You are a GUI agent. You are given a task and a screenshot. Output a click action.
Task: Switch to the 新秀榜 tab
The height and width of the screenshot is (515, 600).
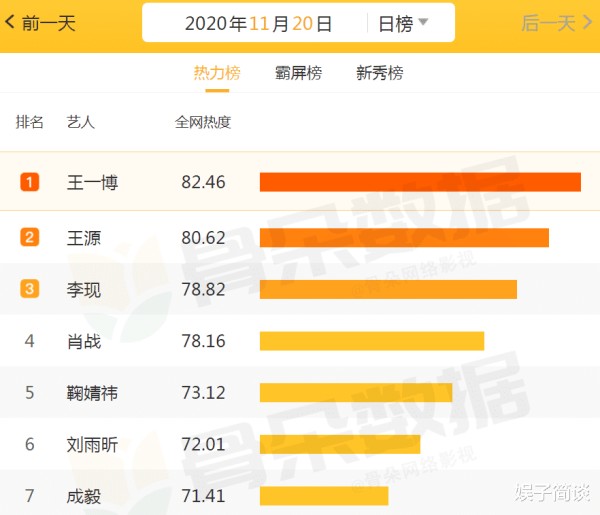[x=380, y=73]
